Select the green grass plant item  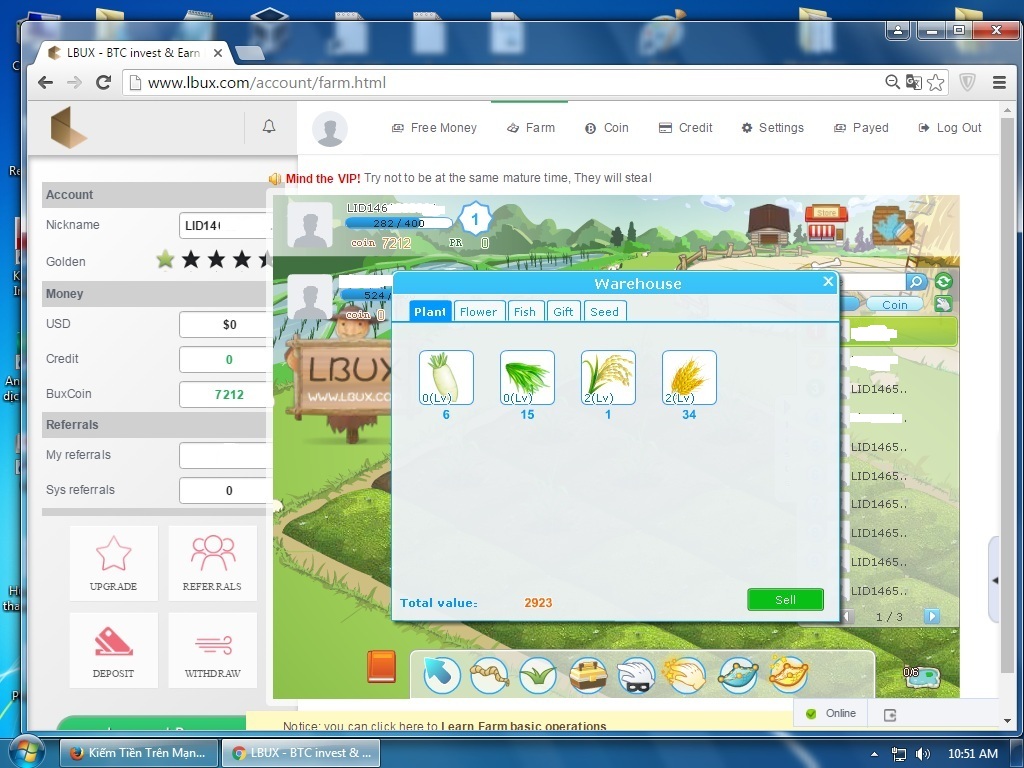[527, 377]
